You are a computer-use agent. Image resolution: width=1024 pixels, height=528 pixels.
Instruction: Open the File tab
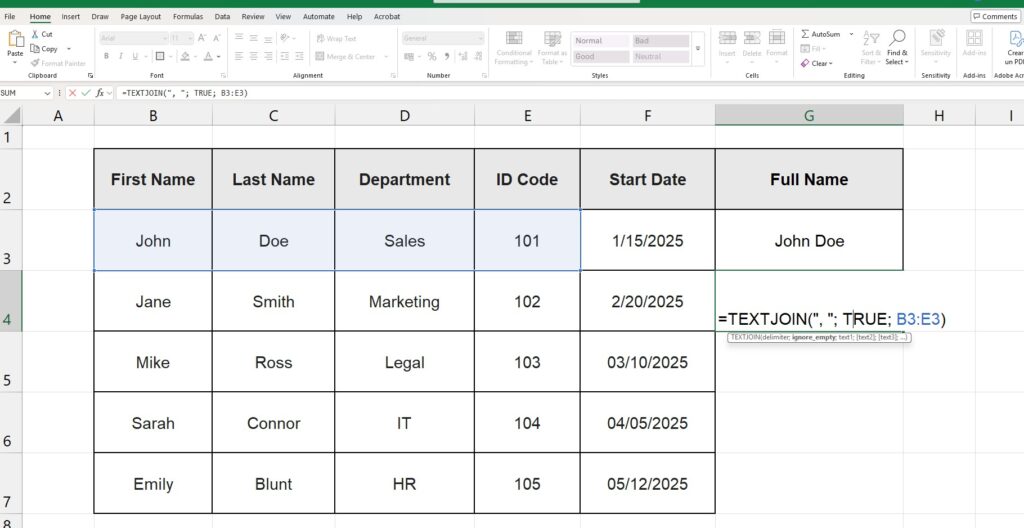tap(10, 16)
